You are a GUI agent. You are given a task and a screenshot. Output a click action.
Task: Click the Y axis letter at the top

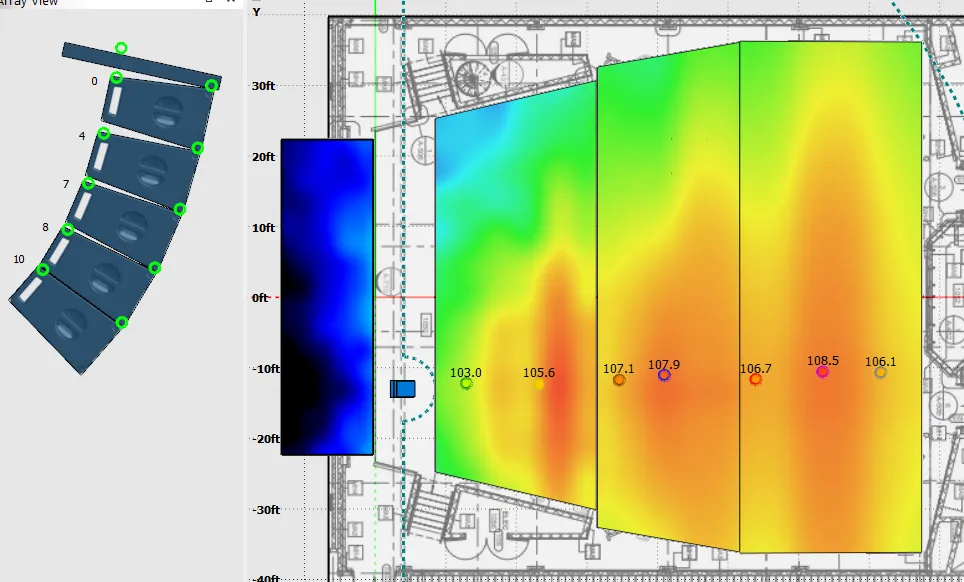click(x=256, y=12)
